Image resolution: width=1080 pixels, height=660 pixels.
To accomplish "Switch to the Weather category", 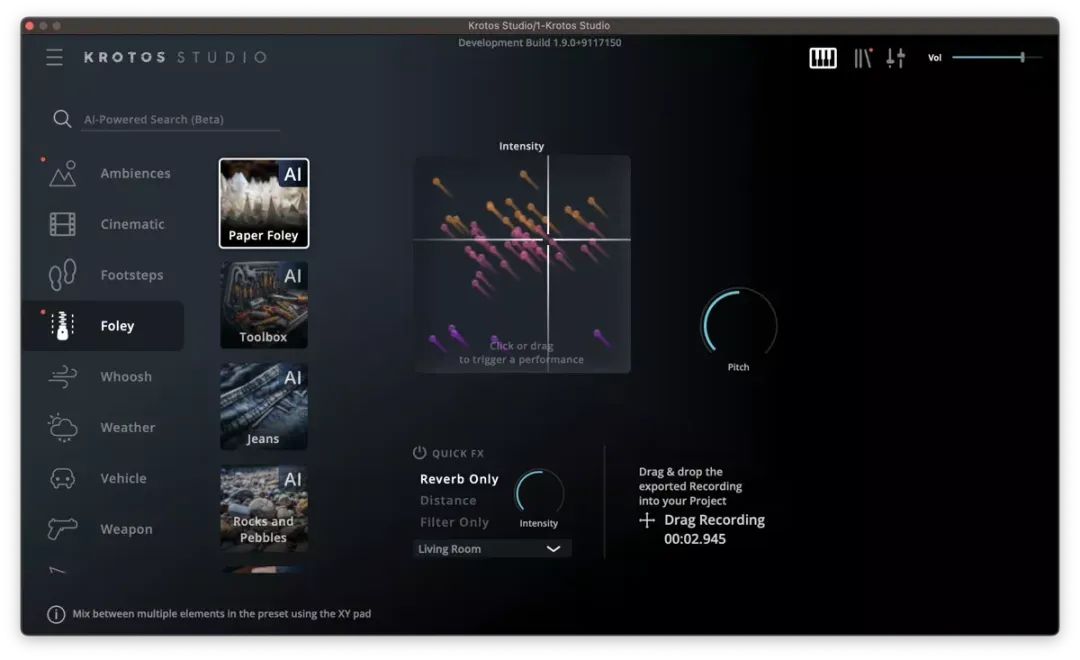I will (x=127, y=428).
